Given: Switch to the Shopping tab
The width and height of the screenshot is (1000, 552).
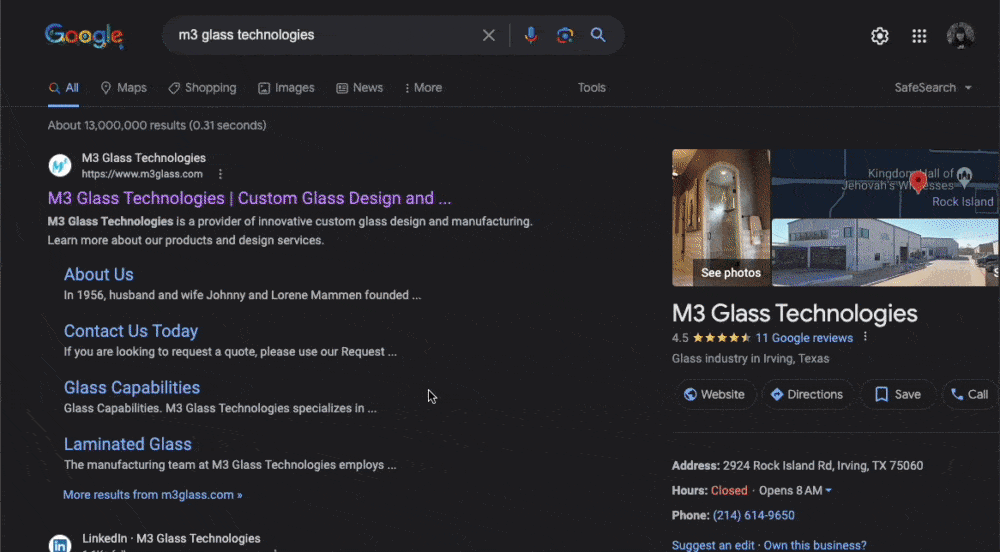Looking at the screenshot, I should pos(202,88).
